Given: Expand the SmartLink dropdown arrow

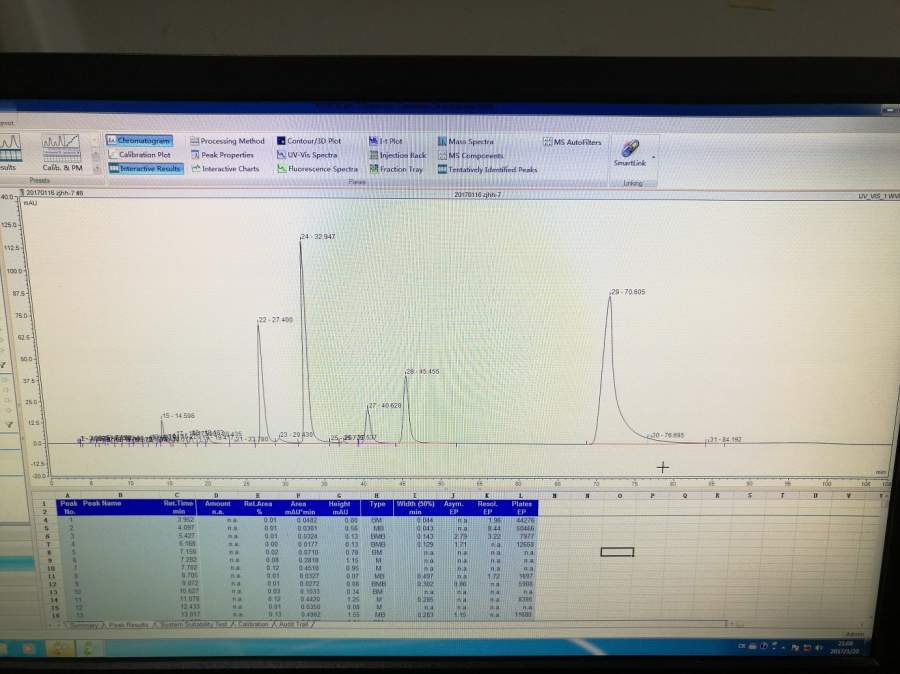Looking at the screenshot, I should point(653,157).
